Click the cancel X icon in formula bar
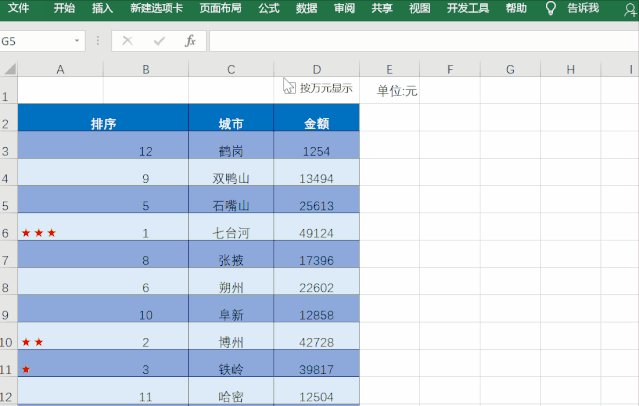Screen dimensions: 639x406 click(128, 41)
